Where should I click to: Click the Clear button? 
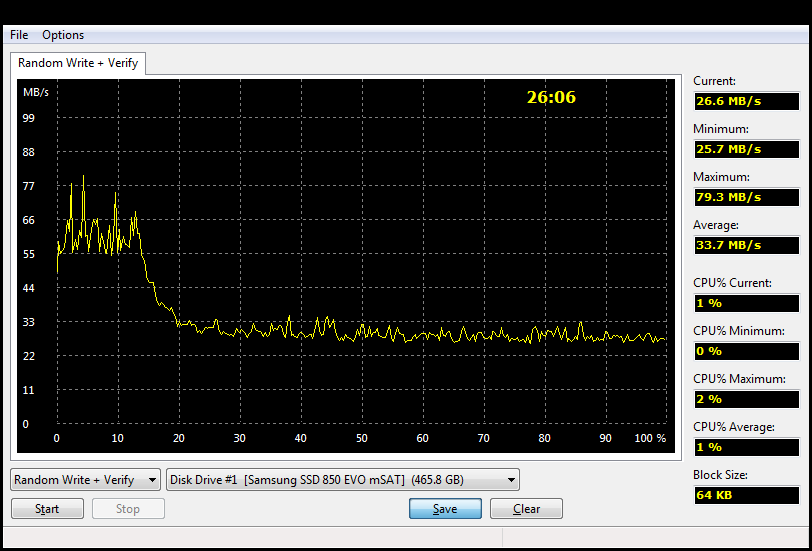pos(526,509)
